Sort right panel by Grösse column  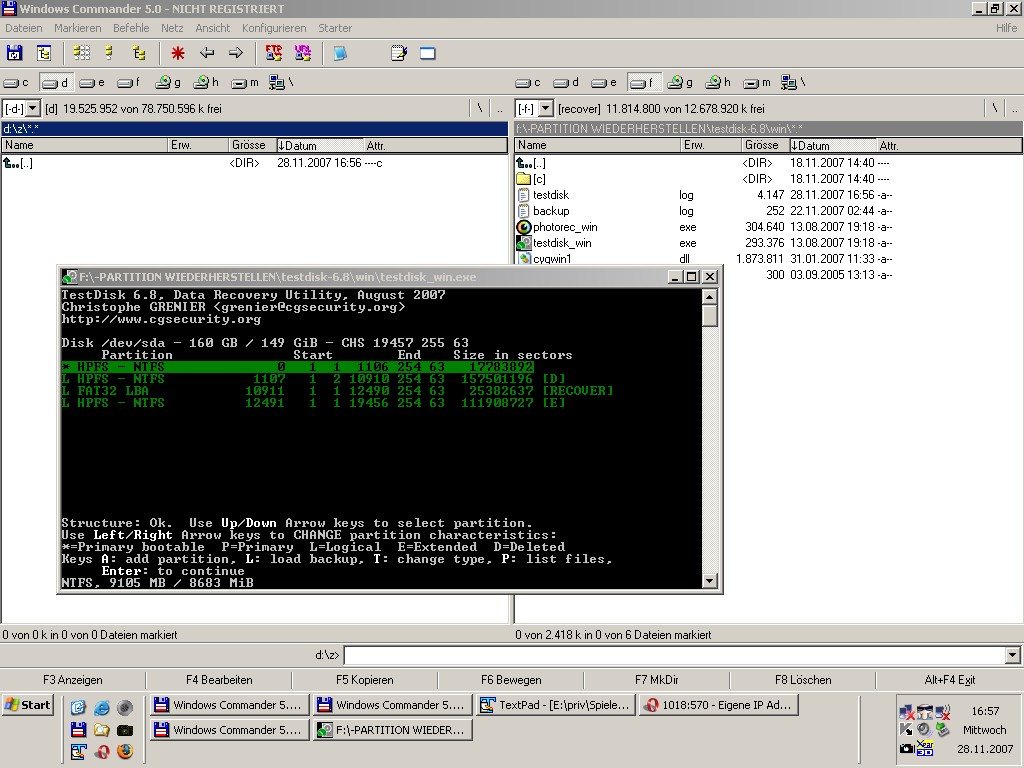(765, 146)
